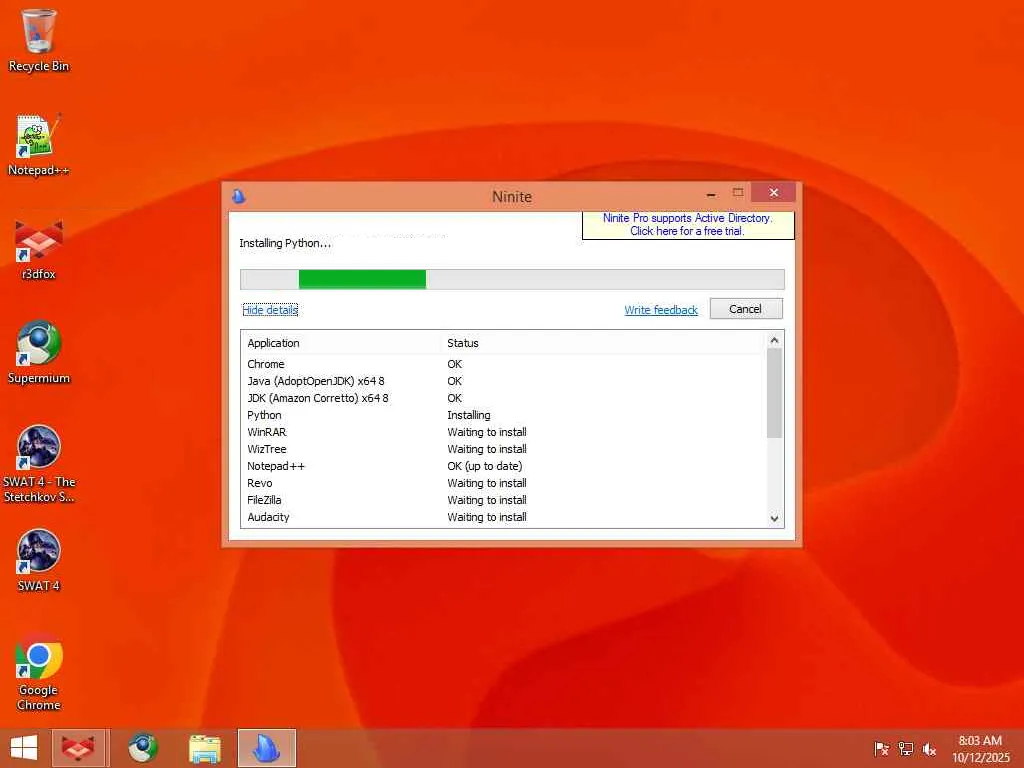Select the JDK (Amazon Corretto) x64 8 row
The image size is (1024, 768).
point(503,398)
